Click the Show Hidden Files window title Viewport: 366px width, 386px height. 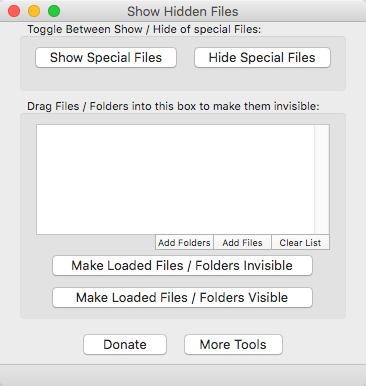coord(183,11)
